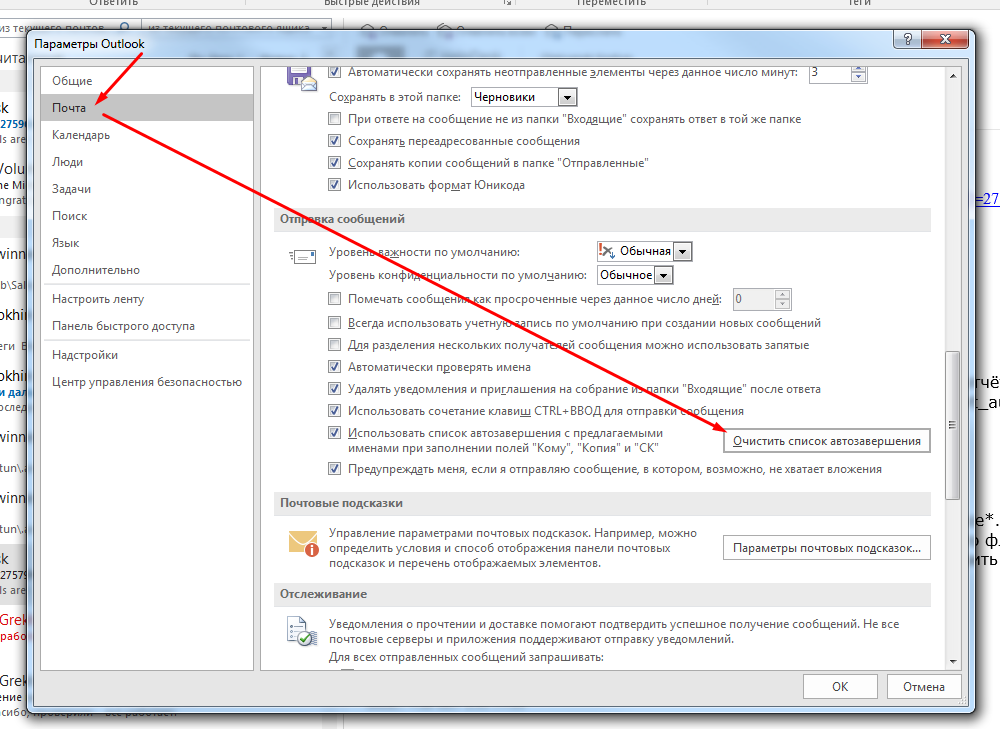This screenshot has width=1000, height=729.
Task: Increase the autosave minutes spinner
Action: coord(859,70)
